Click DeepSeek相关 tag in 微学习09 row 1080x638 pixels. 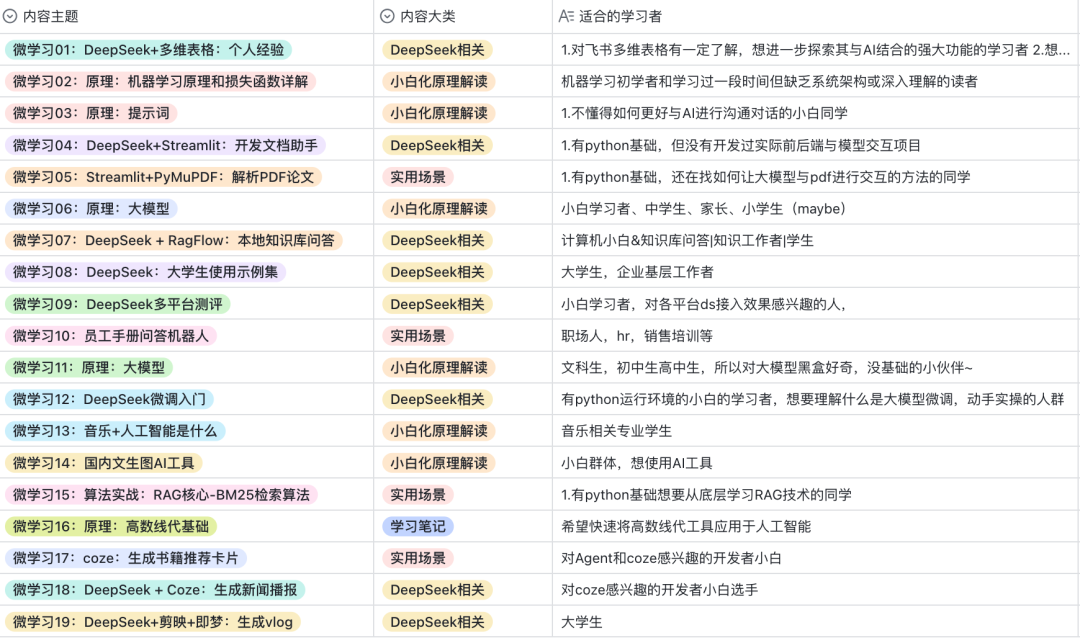[x=437, y=304]
